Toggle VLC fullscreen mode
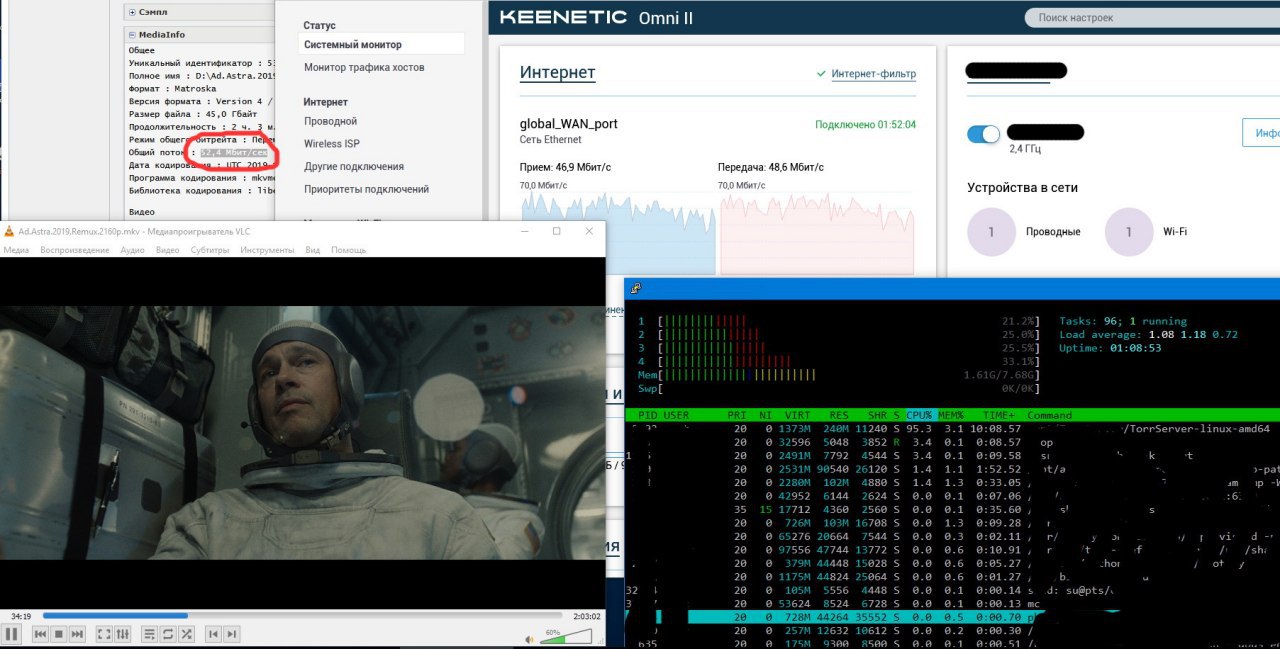The width and height of the screenshot is (1280, 649). click(x=104, y=634)
